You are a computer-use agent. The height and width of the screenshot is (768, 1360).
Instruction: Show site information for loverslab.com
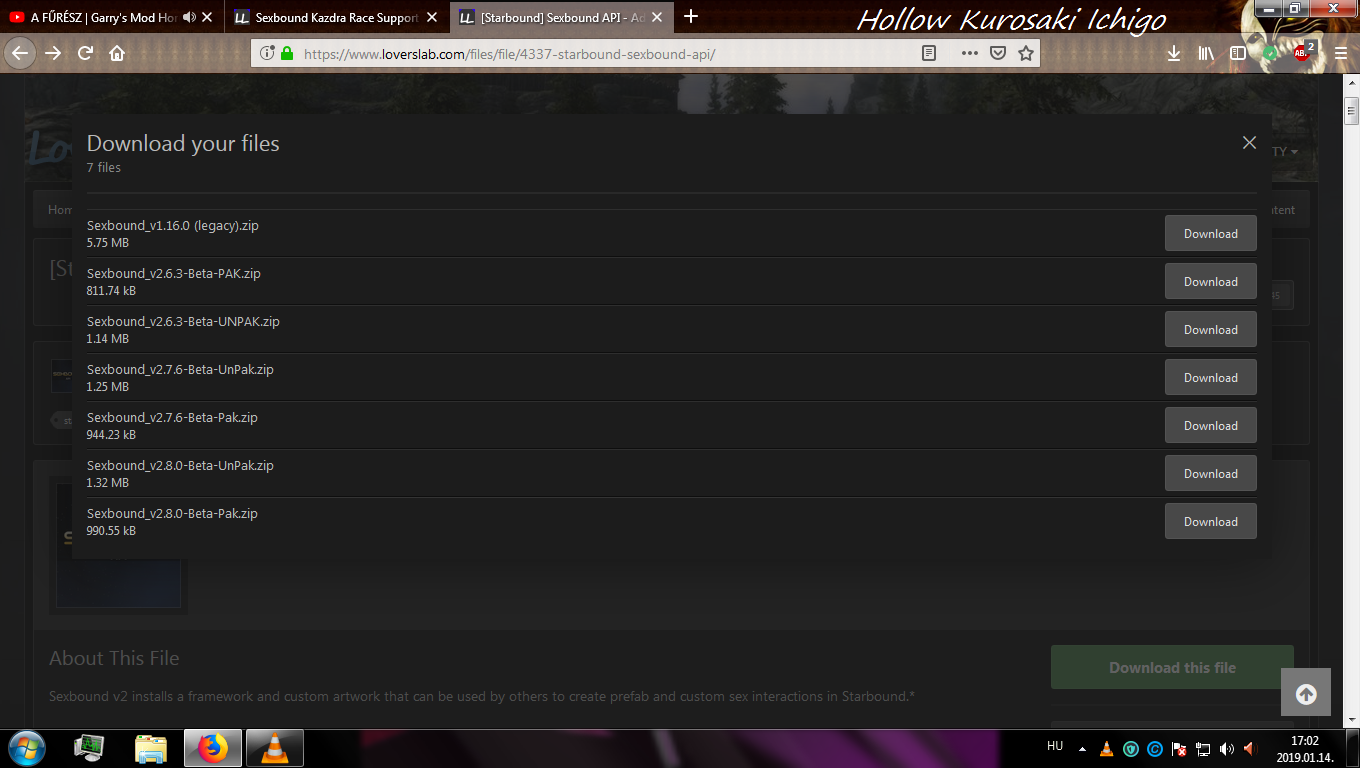pyautogui.click(x=267, y=53)
